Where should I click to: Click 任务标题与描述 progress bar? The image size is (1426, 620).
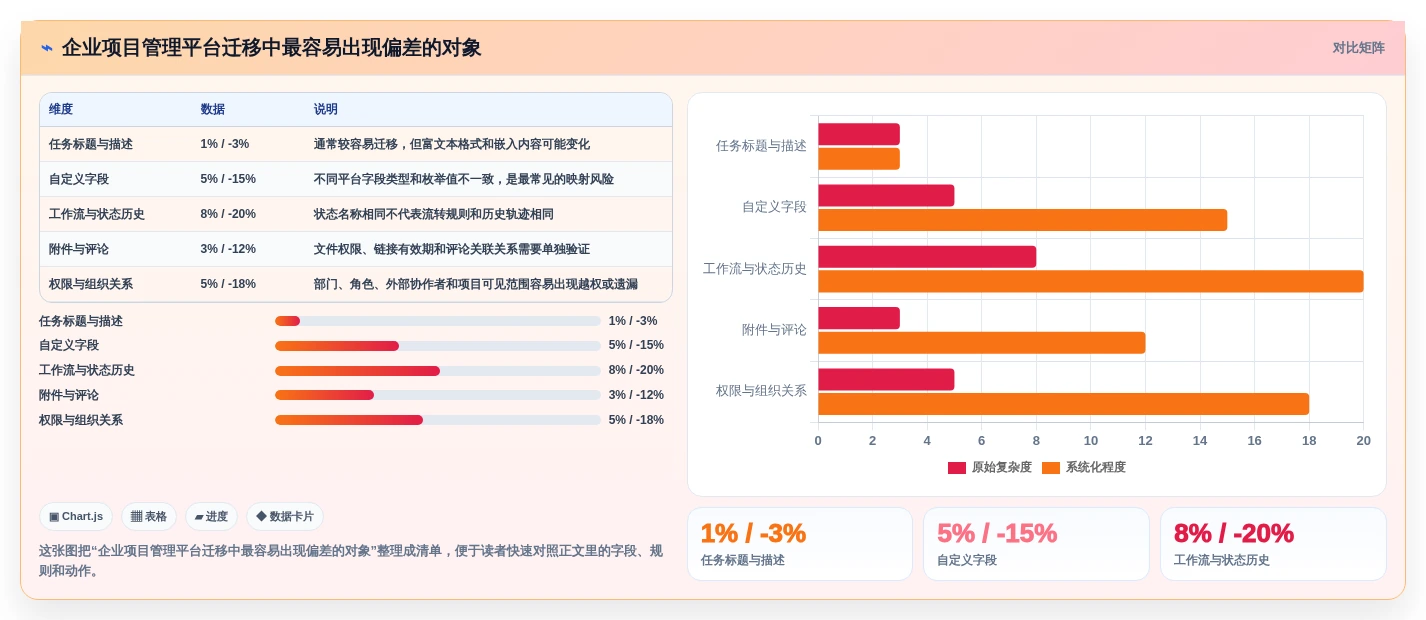coord(438,321)
